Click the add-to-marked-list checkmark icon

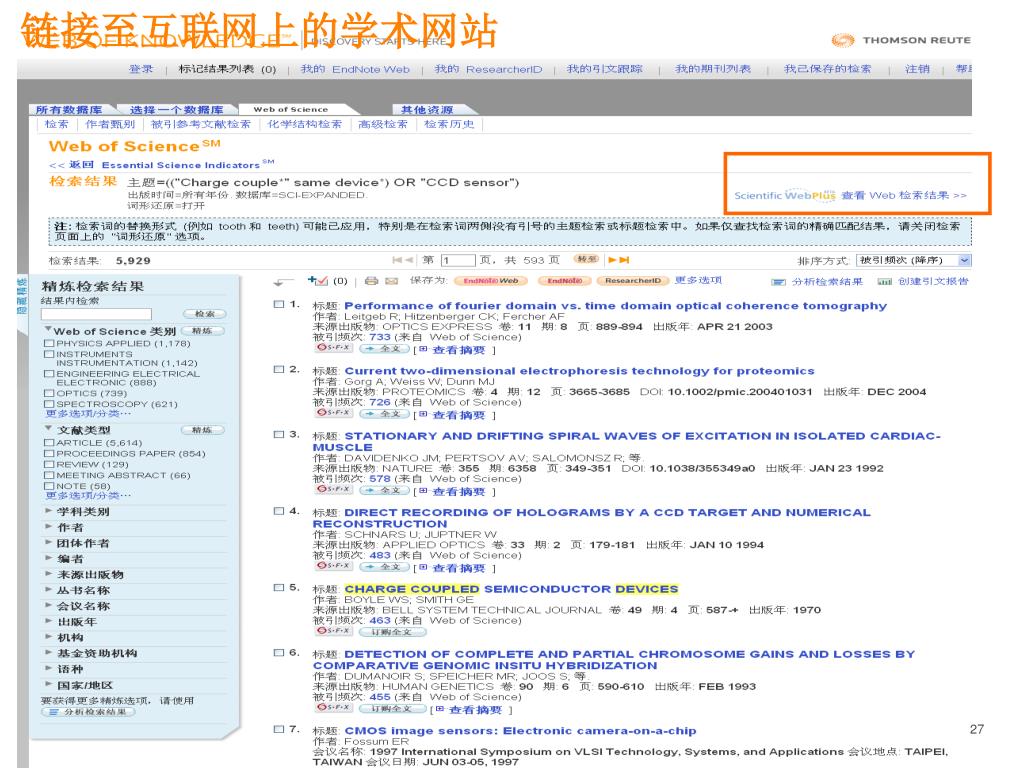tap(318, 281)
